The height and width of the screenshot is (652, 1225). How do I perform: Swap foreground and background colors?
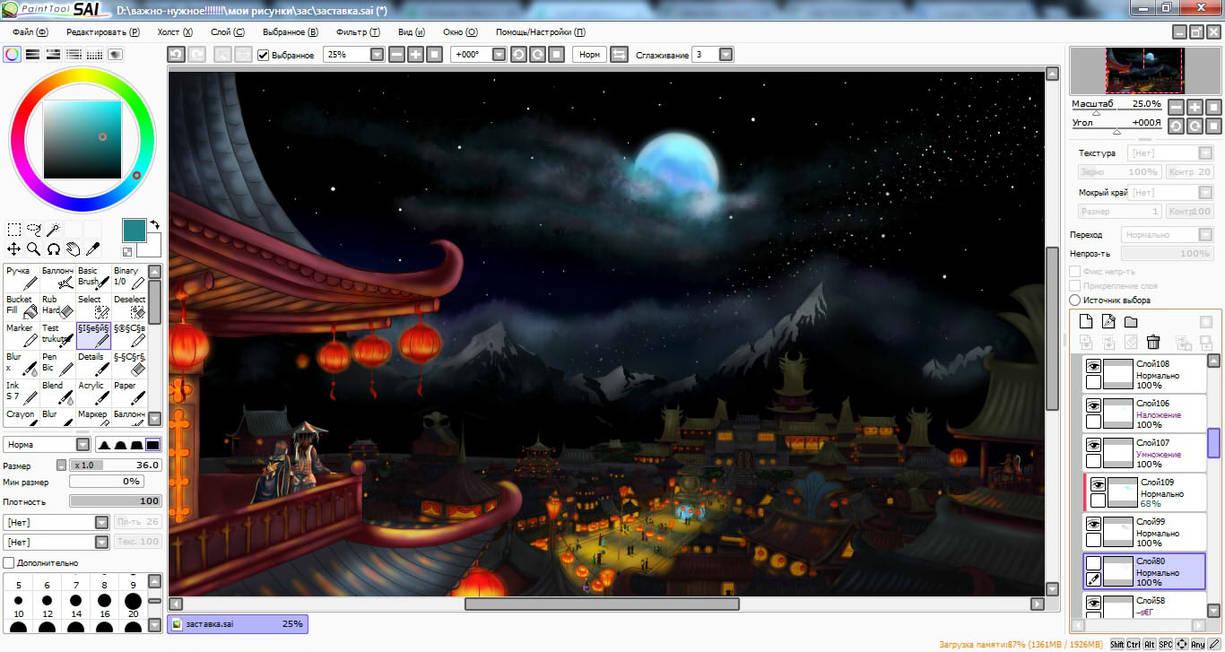pyautogui.click(x=154, y=225)
